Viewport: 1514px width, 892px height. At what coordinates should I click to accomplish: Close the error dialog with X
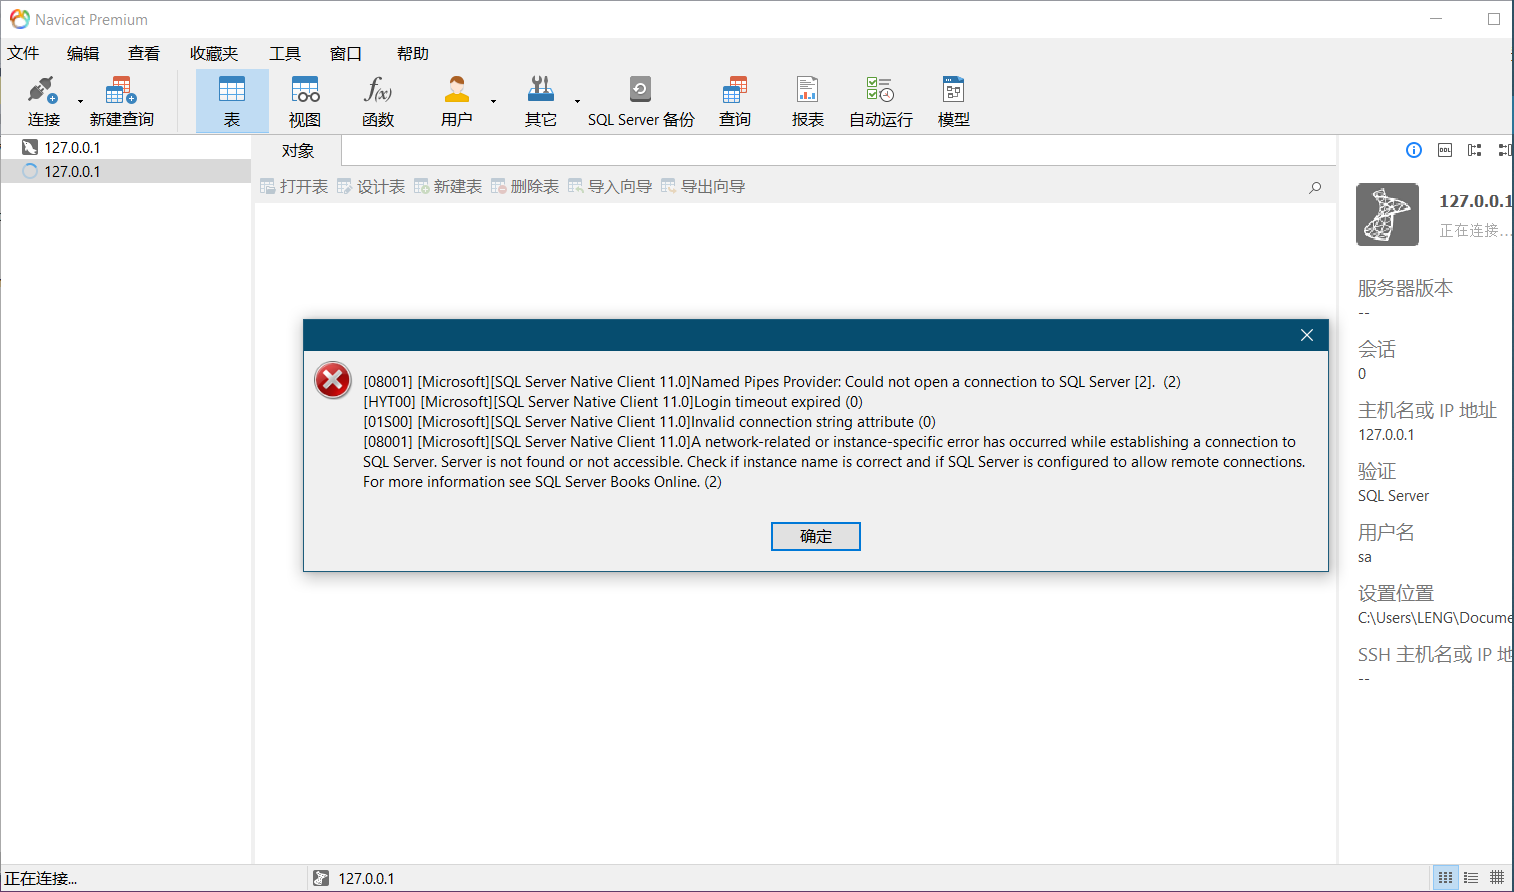tap(1307, 335)
